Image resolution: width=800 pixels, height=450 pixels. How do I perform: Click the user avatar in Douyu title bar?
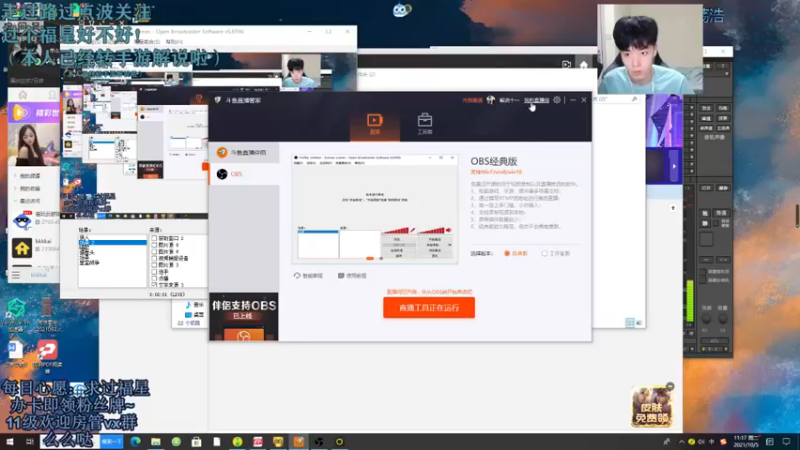[490, 100]
